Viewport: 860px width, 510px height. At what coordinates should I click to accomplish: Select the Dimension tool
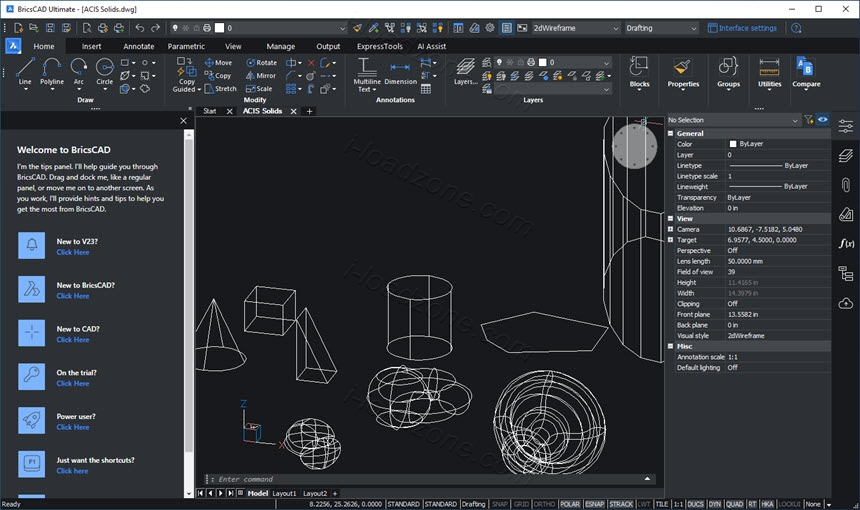[400, 72]
